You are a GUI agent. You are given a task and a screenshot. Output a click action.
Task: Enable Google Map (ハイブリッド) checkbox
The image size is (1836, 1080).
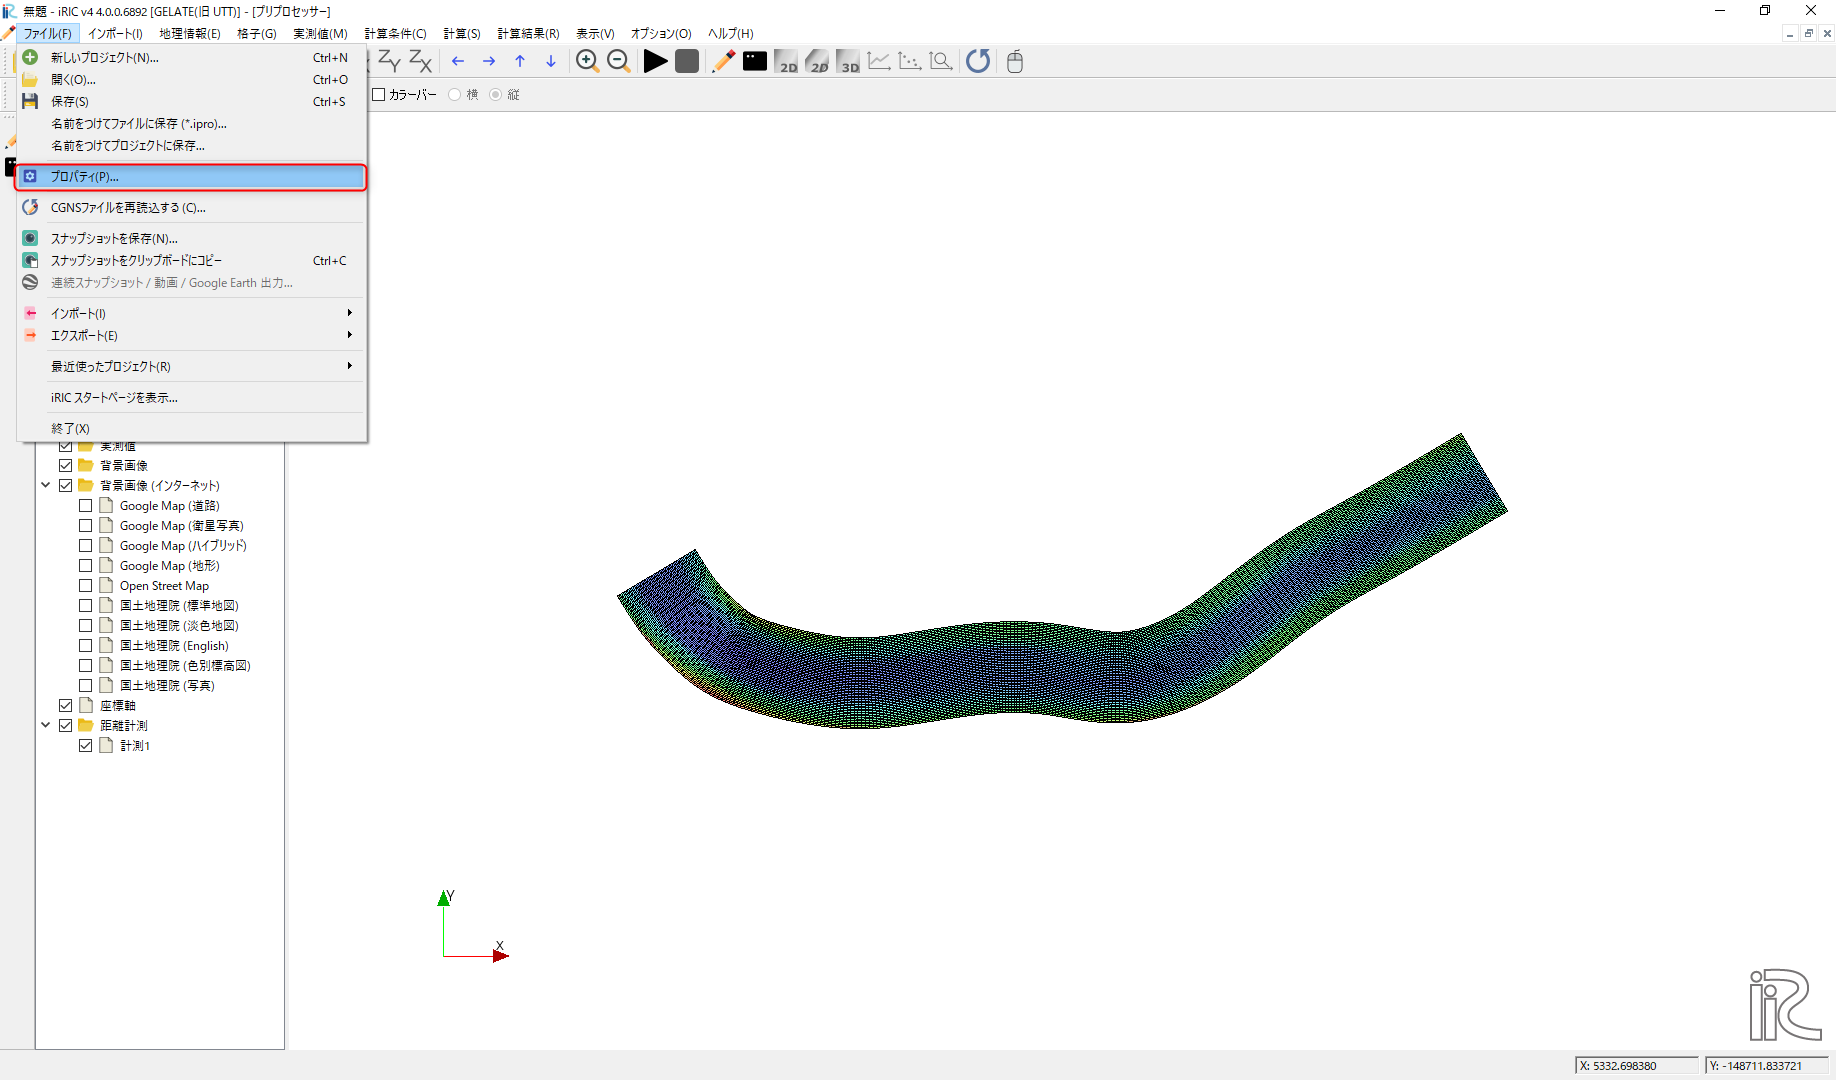(x=85, y=545)
